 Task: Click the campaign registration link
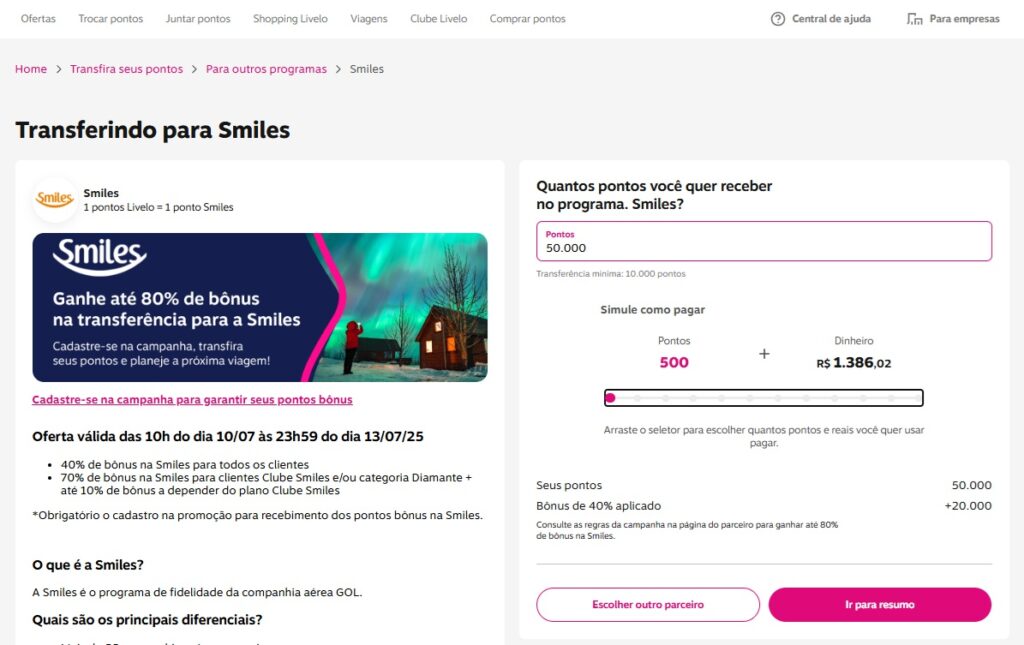pos(192,400)
